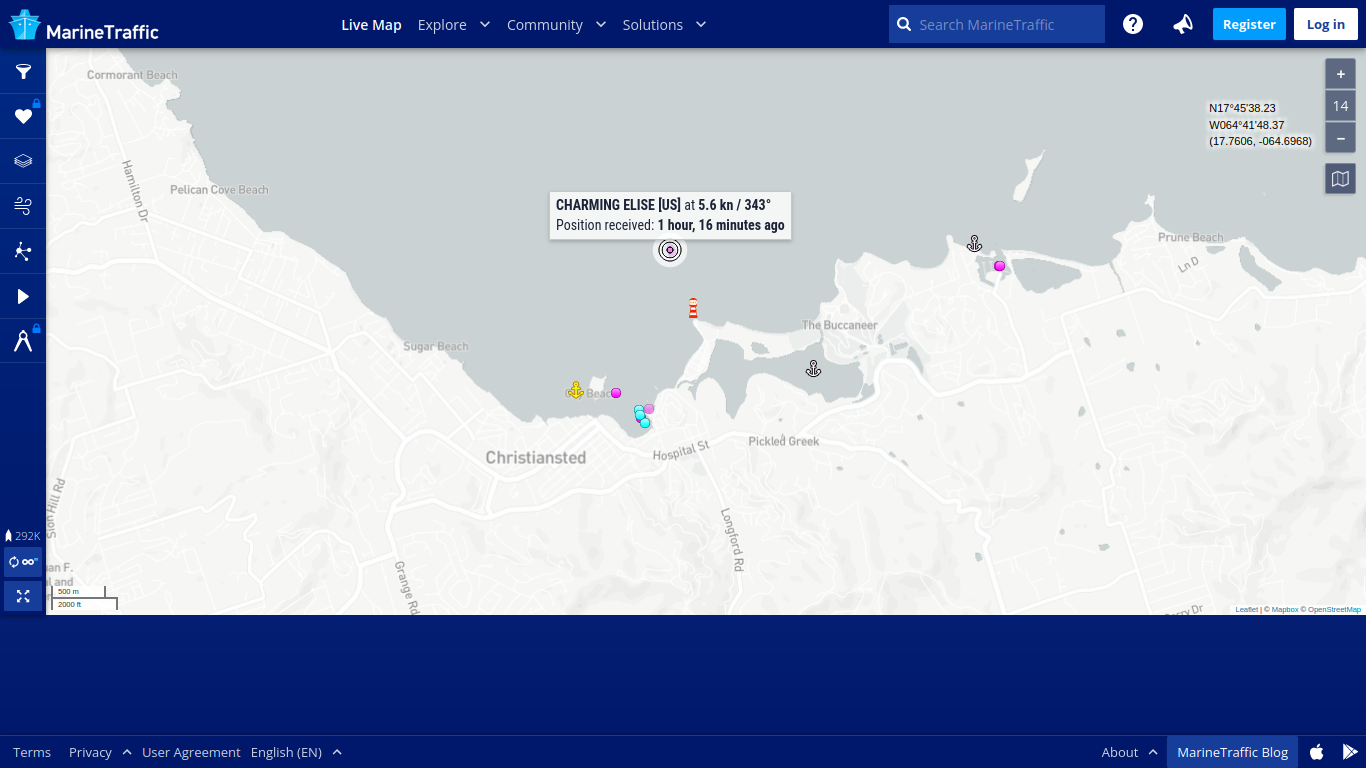Toggle fullscreen map mode

tap(23, 596)
